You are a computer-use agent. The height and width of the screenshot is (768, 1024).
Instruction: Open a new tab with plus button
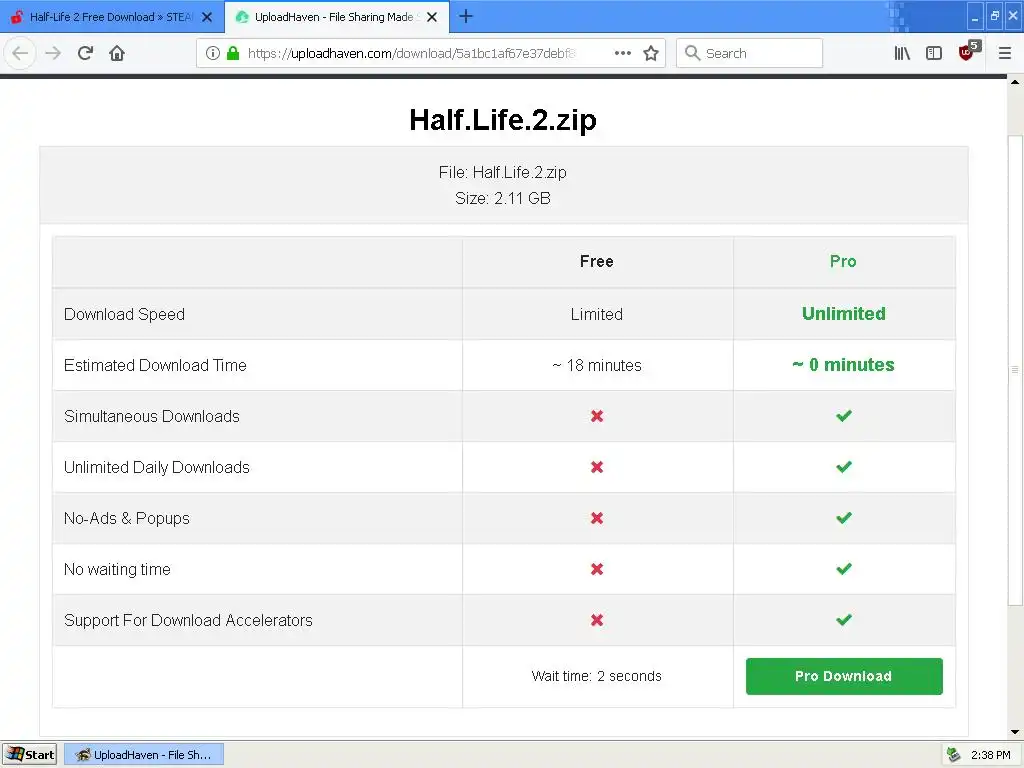click(466, 16)
